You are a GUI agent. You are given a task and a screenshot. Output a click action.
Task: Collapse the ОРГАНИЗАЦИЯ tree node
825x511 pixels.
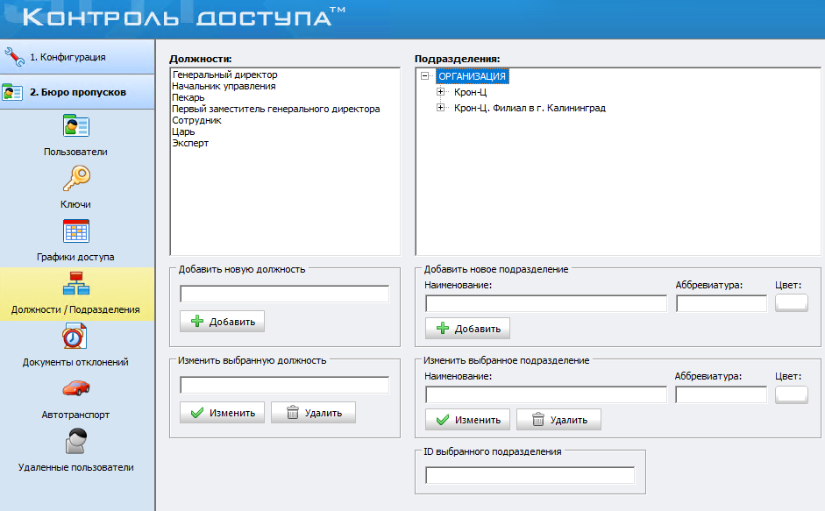[x=425, y=76]
